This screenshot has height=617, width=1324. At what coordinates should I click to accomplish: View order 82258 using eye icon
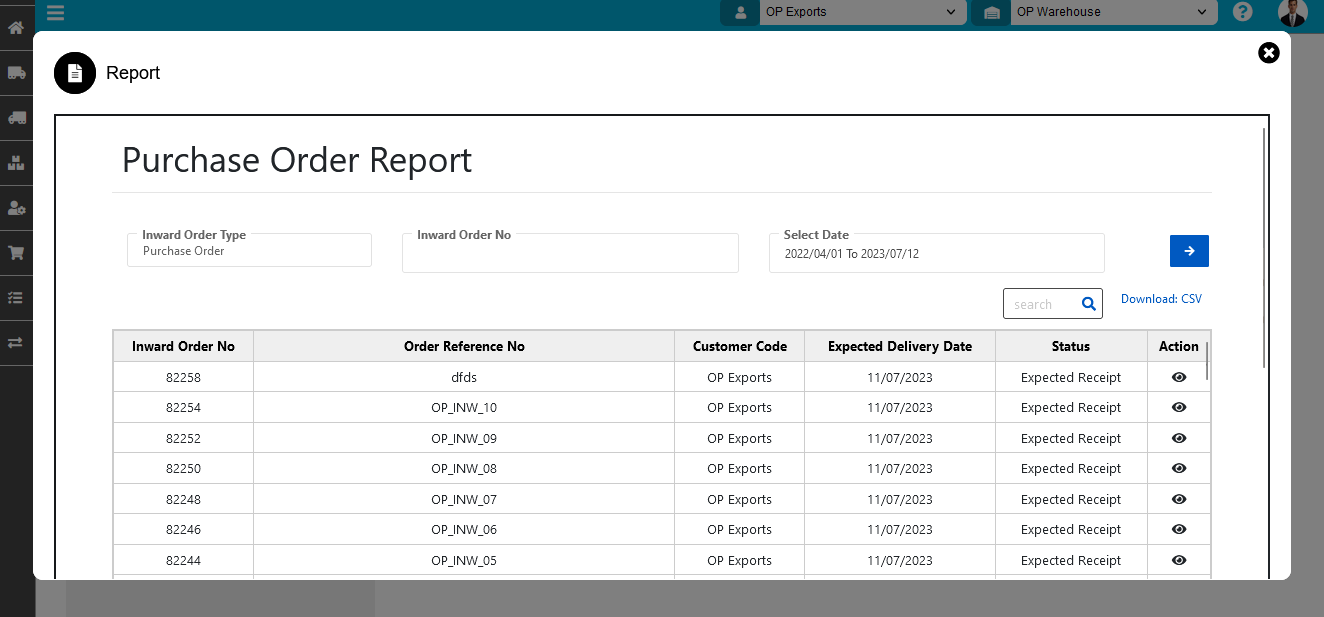tap(1178, 377)
